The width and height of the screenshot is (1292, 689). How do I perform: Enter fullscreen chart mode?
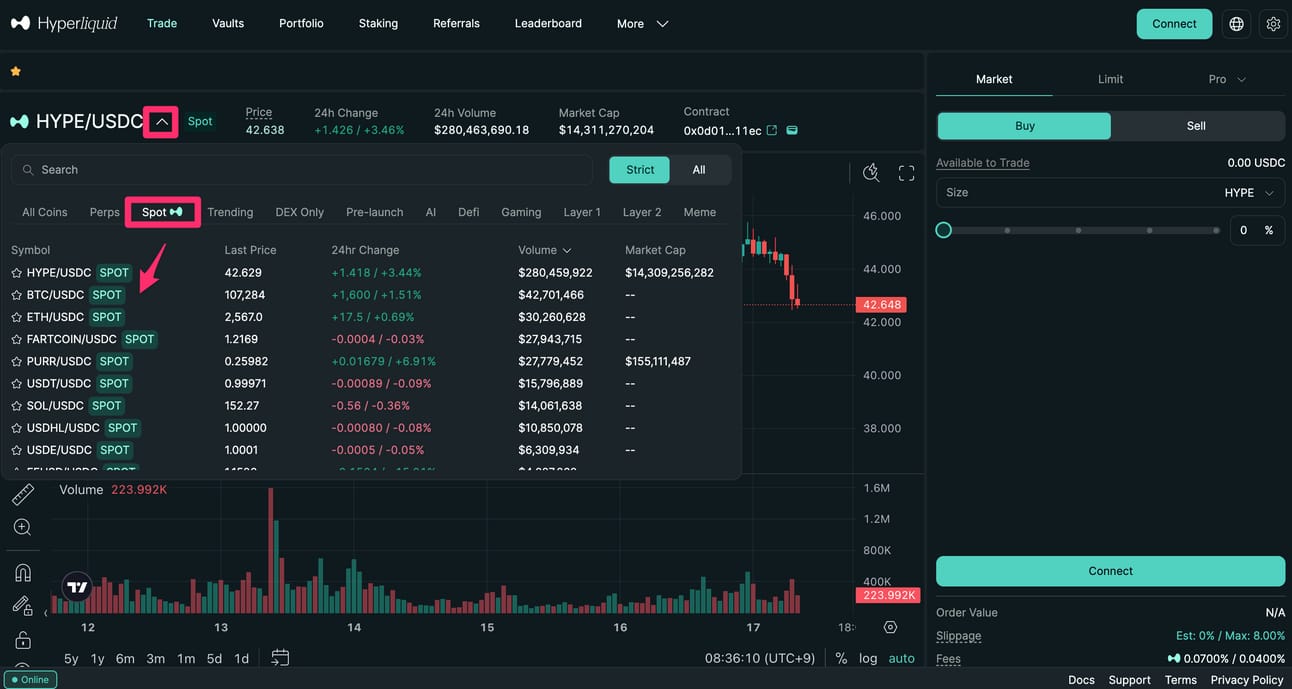point(907,173)
